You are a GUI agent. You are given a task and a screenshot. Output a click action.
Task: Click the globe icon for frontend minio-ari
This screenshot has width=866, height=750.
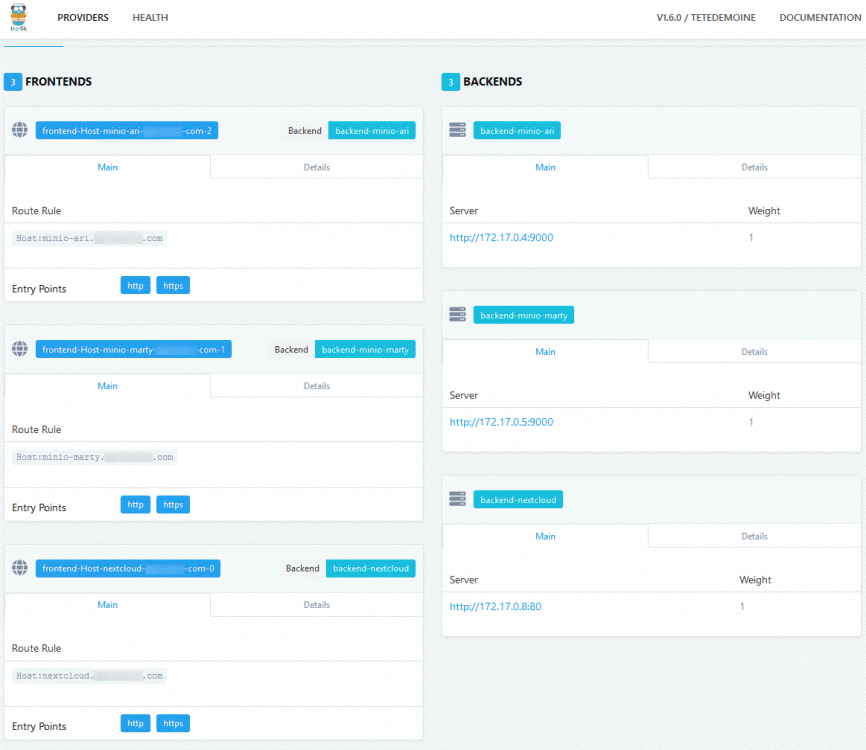20,130
